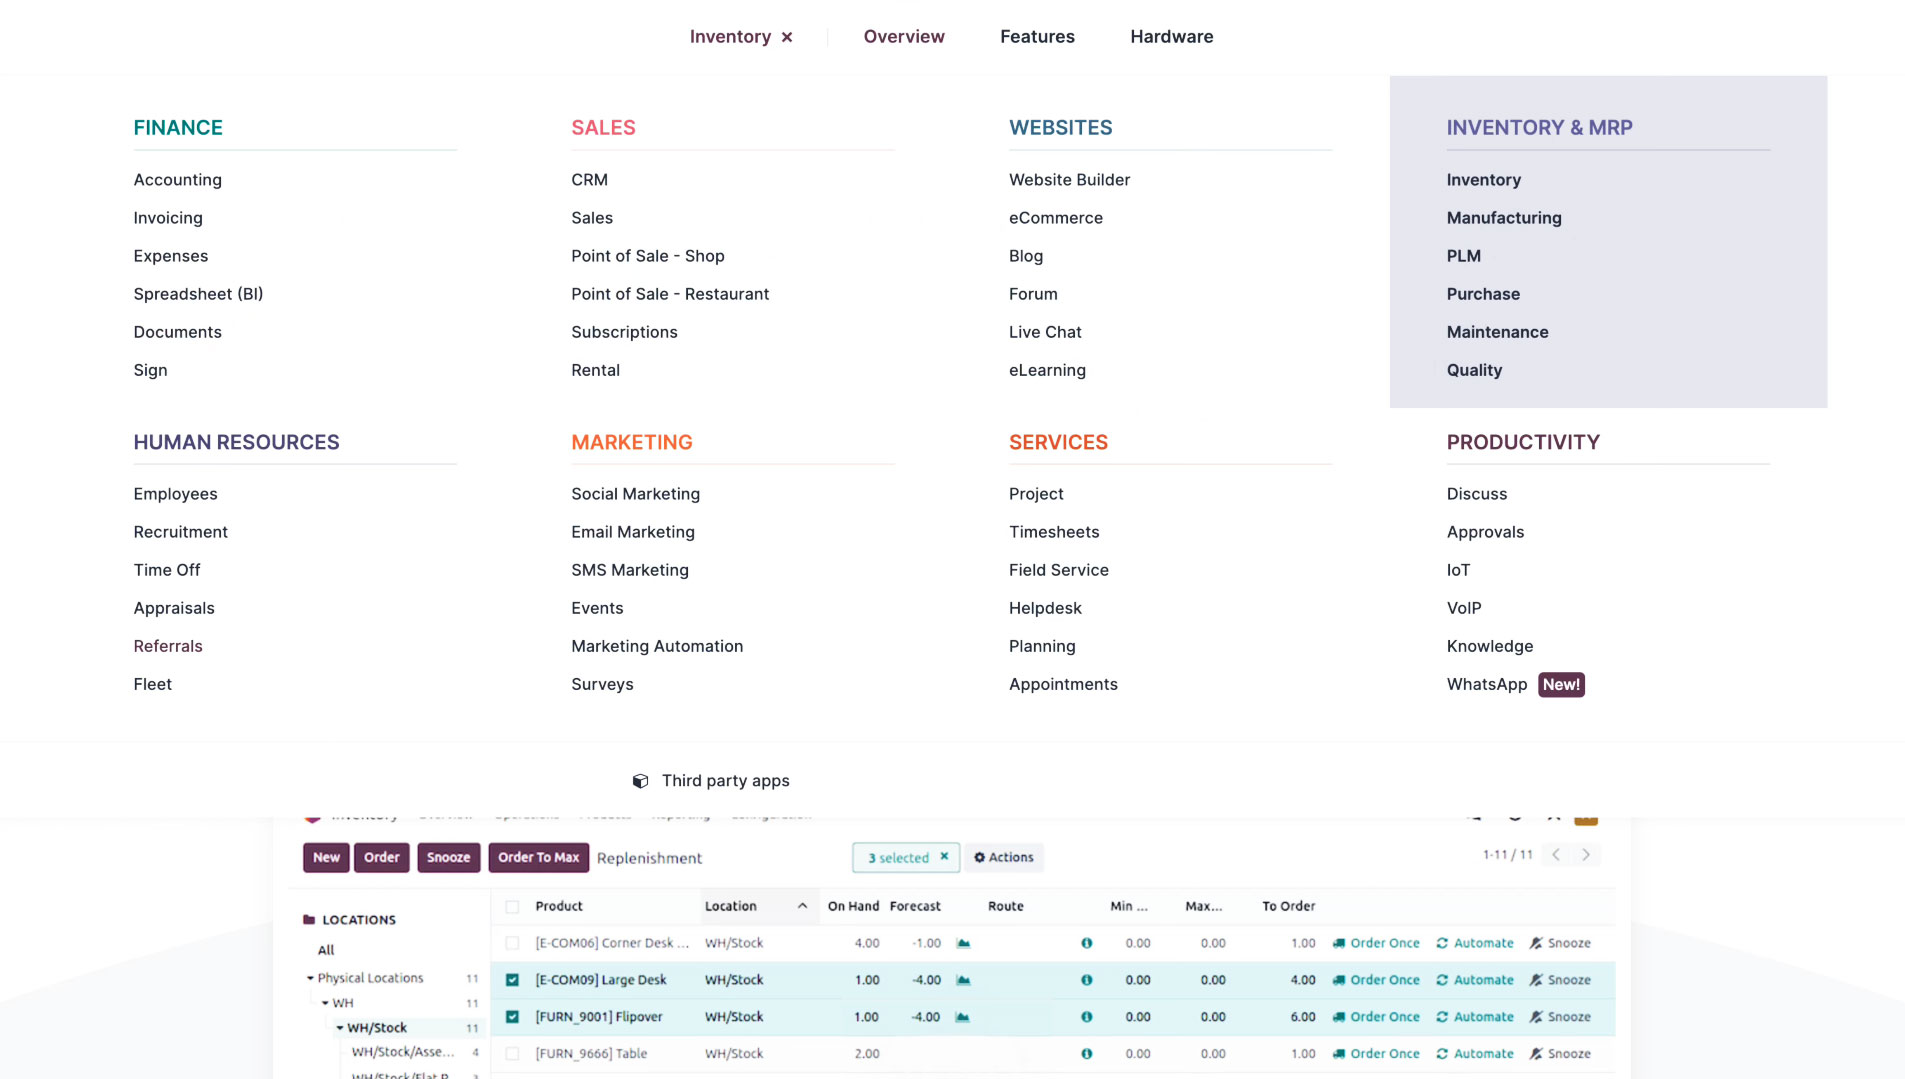This screenshot has height=1079, width=1905.
Task: Toggle the select-all checkbox in table header
Action: [512, 907]
